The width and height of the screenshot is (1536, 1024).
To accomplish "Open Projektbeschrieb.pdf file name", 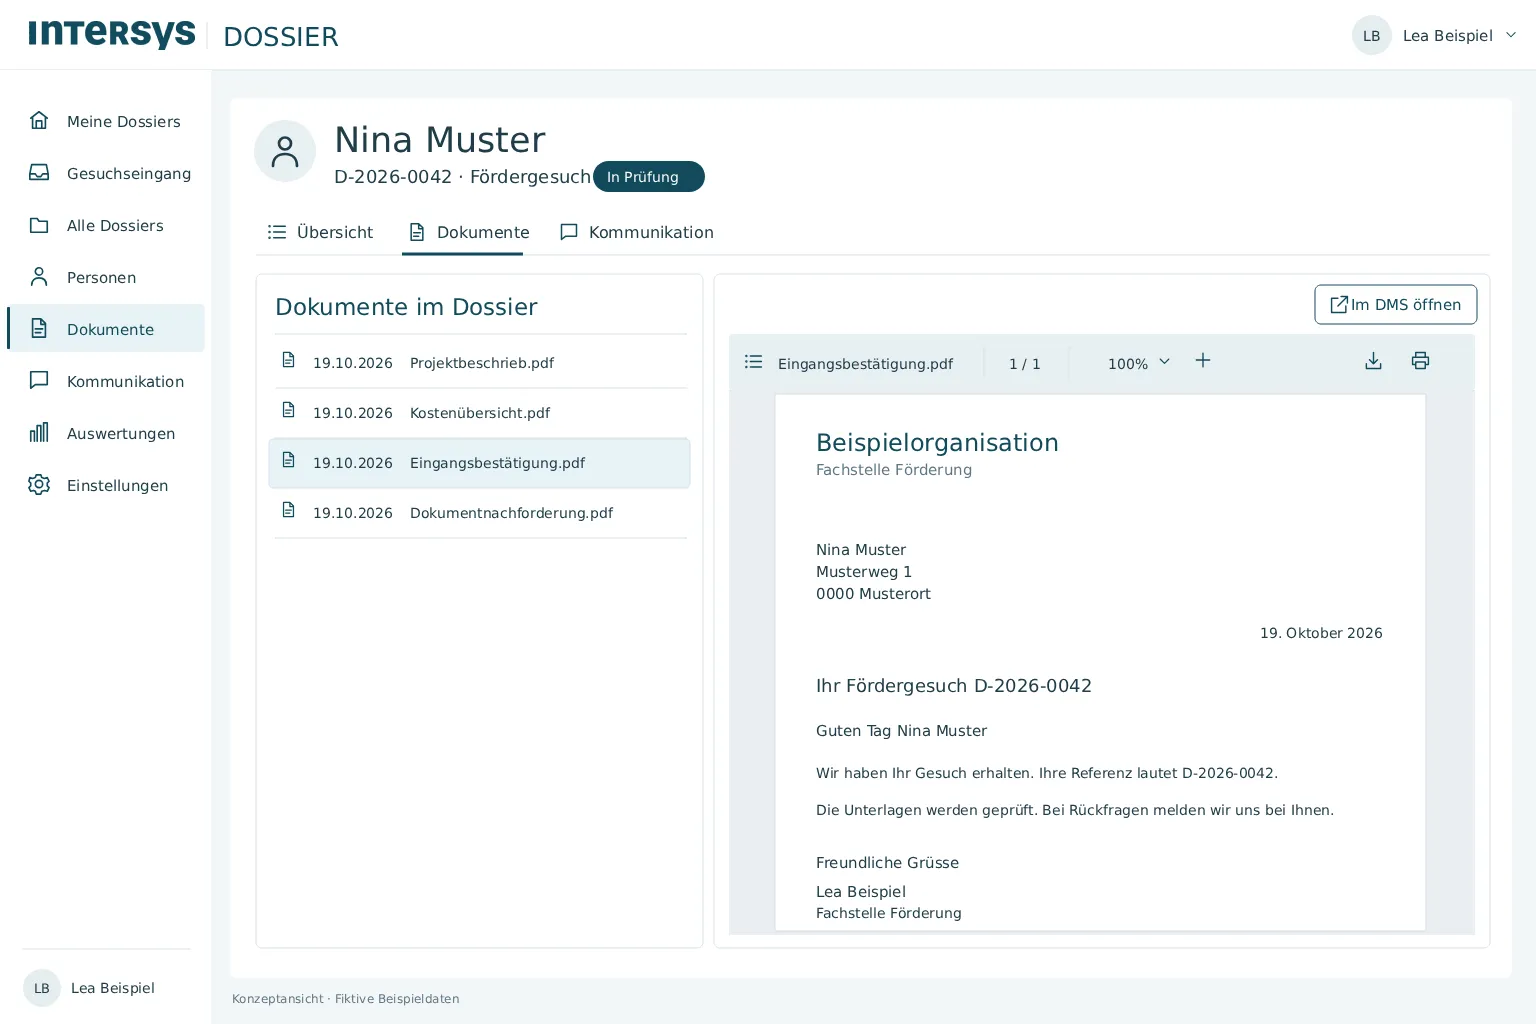I will click(x=482, y=363).
